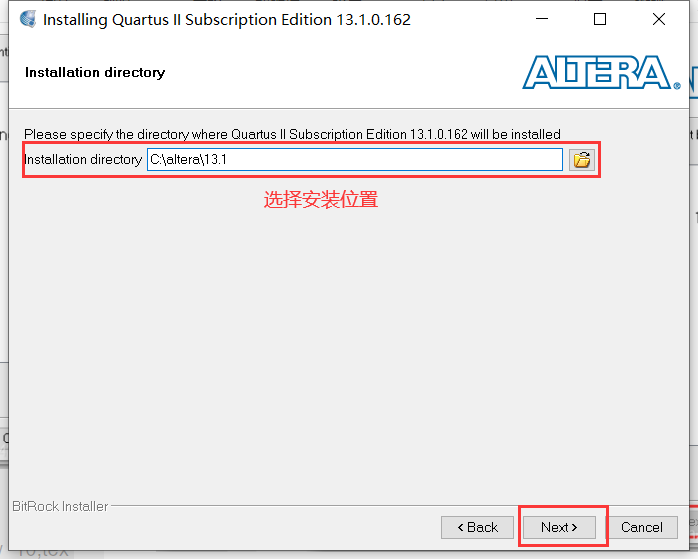698x559 pixels.
Task: Go to the previous step with Back
Action: [477, 527]
